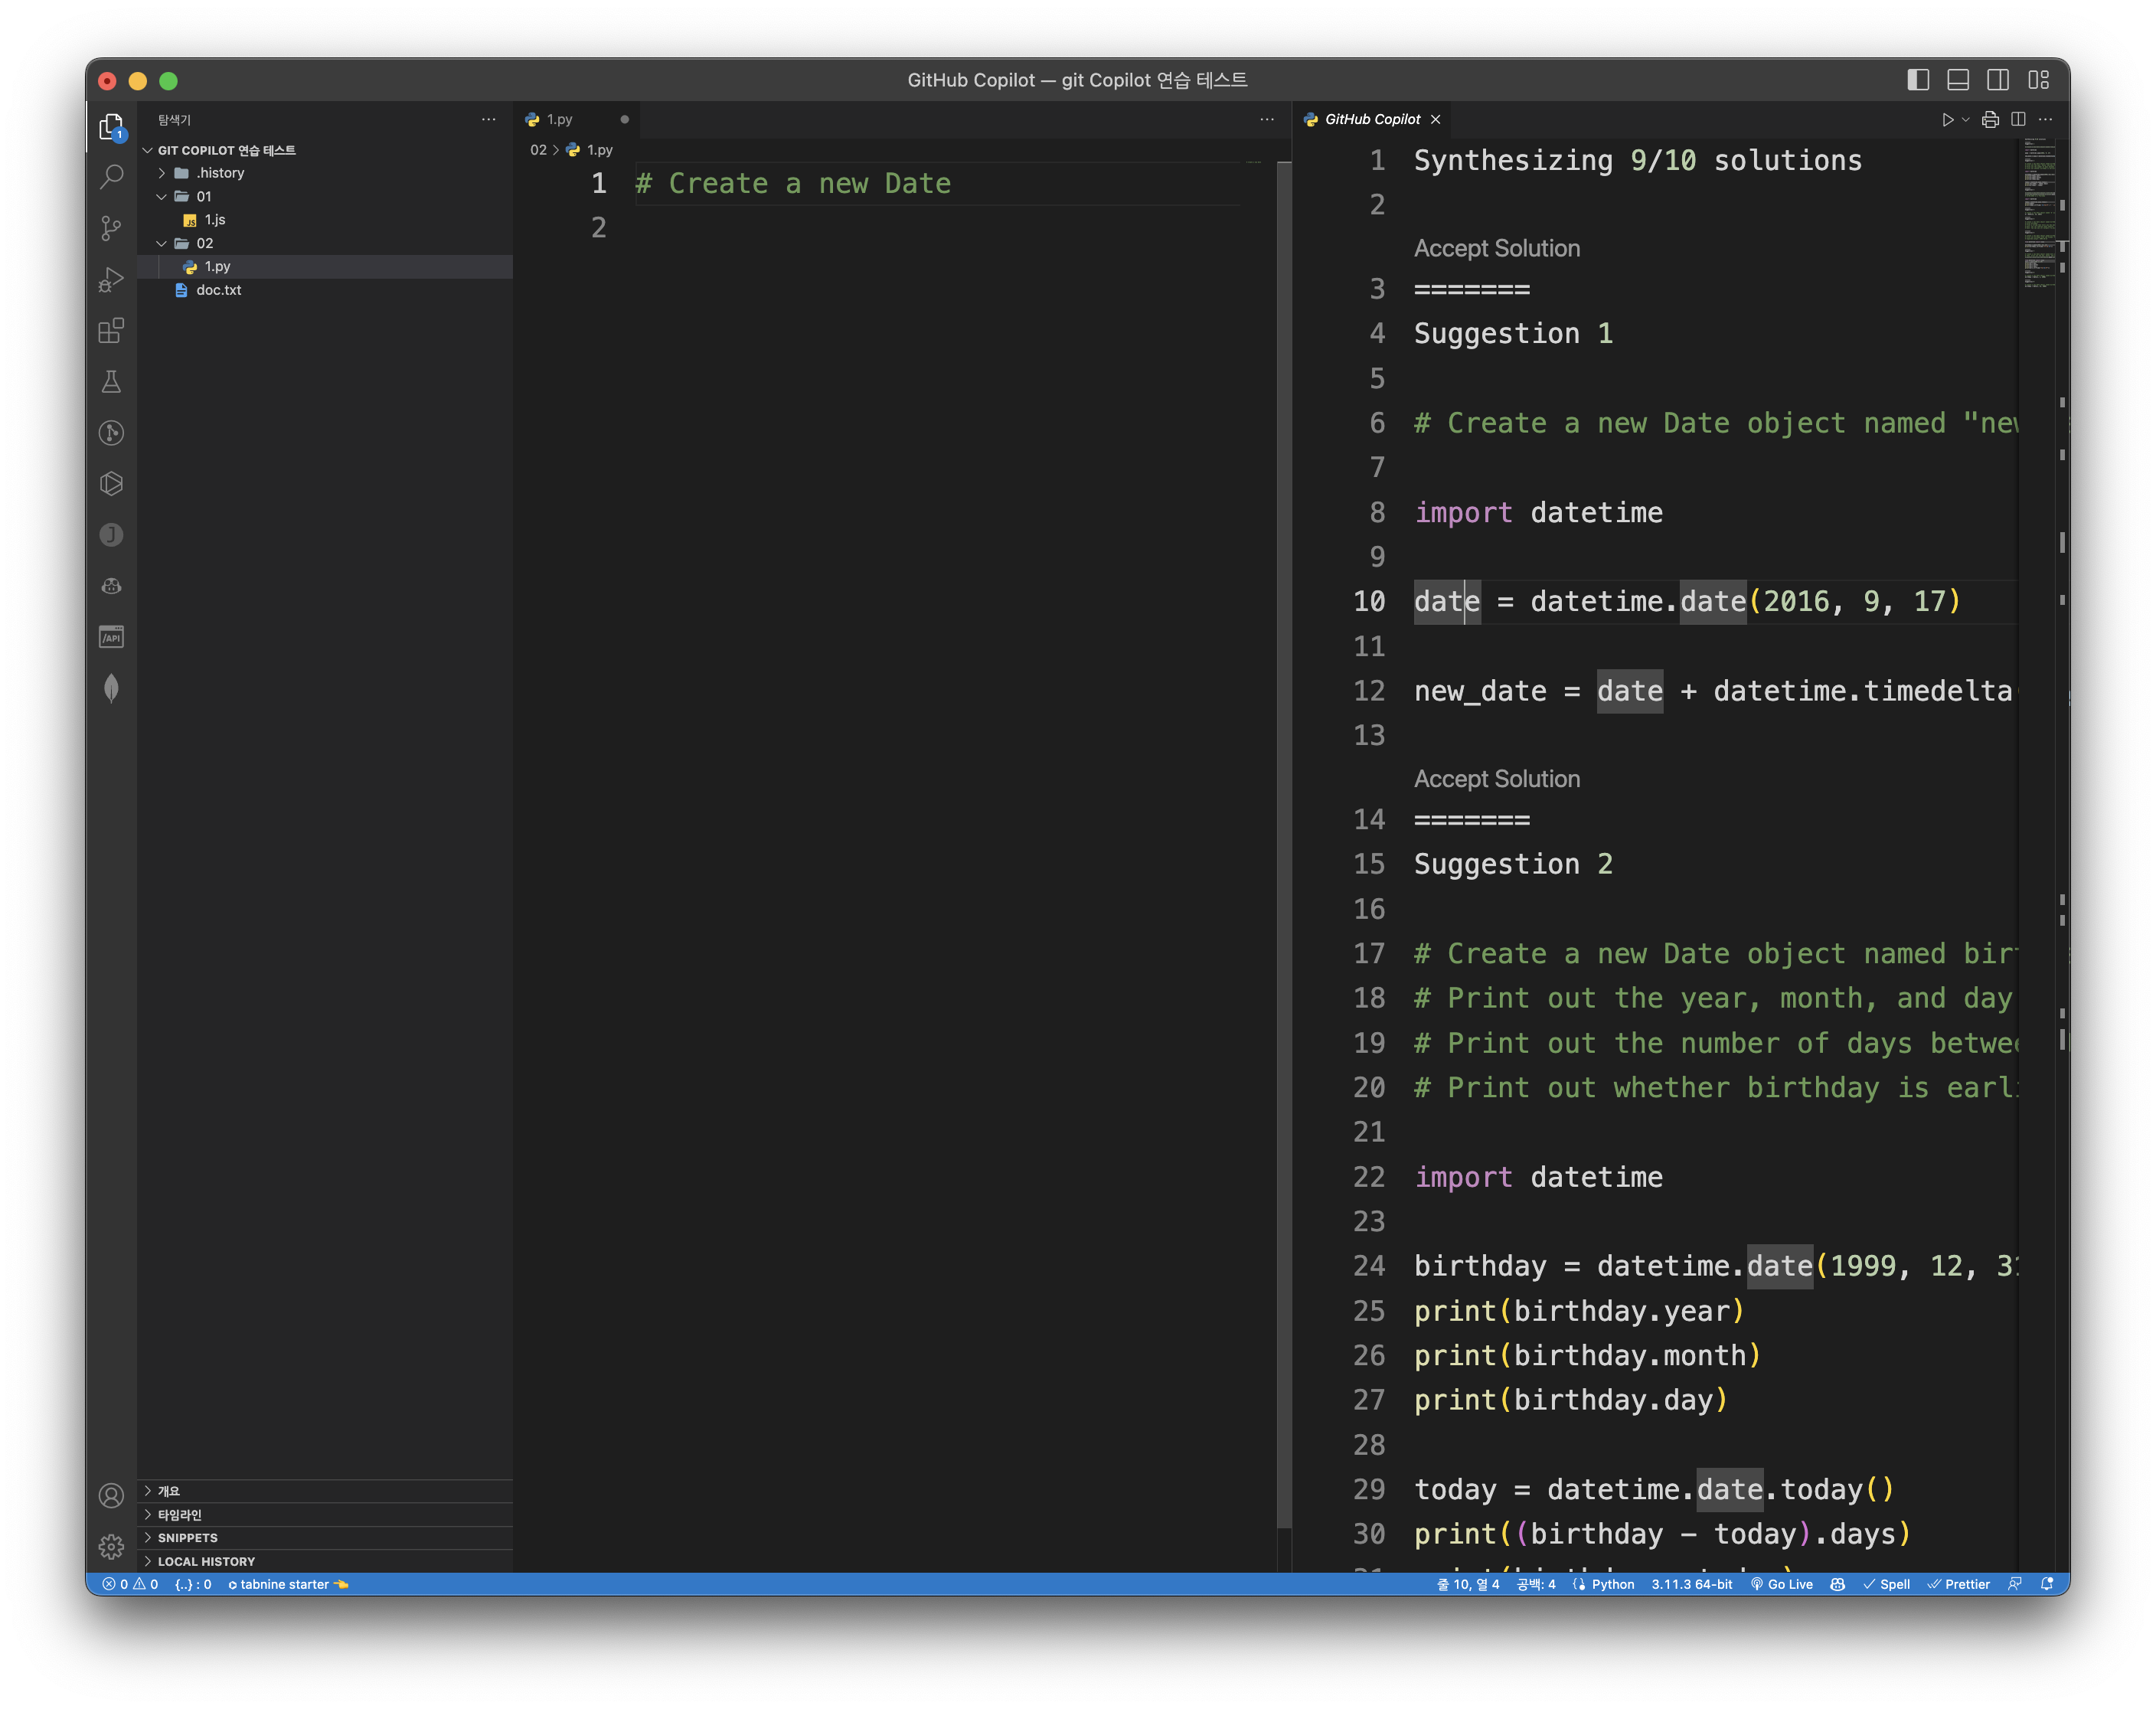Click feedback icon in status bar
Screen dimensions: 2156x1709
2014,1584
